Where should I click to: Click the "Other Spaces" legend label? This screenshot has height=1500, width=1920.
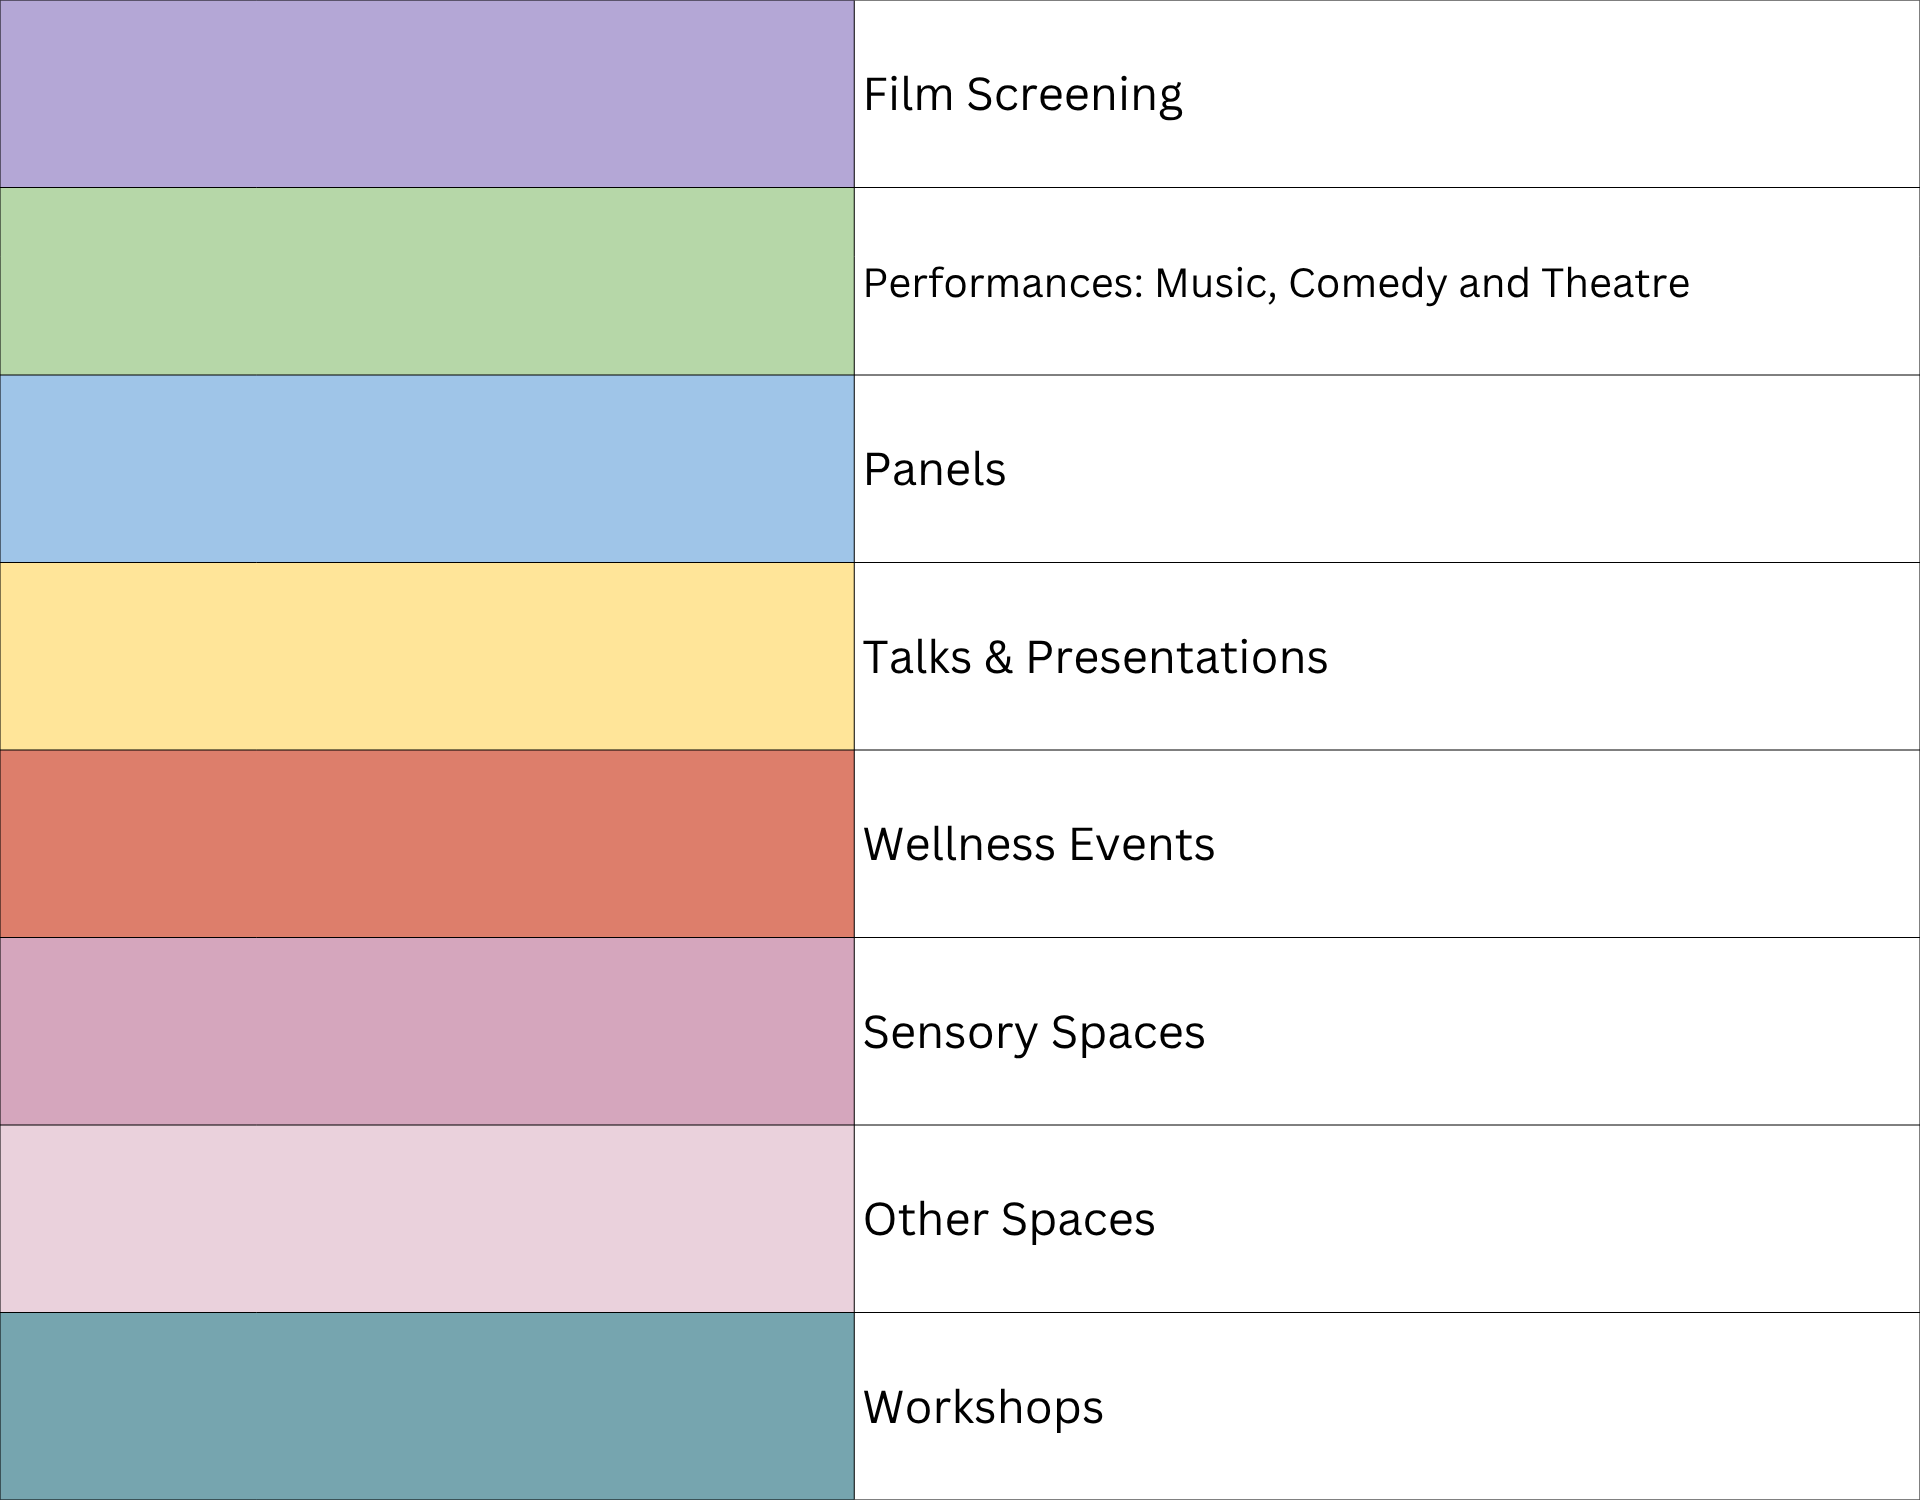(x=1009, y=1220)
